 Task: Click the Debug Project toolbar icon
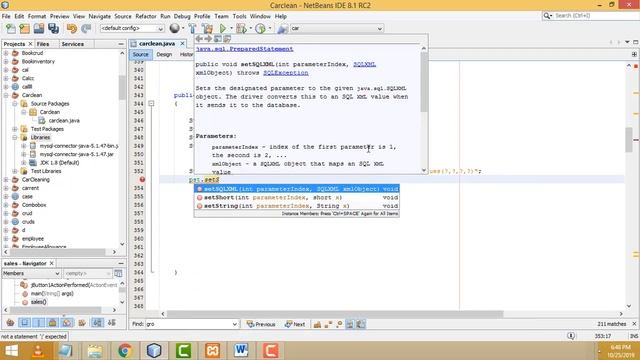[241, 28]
